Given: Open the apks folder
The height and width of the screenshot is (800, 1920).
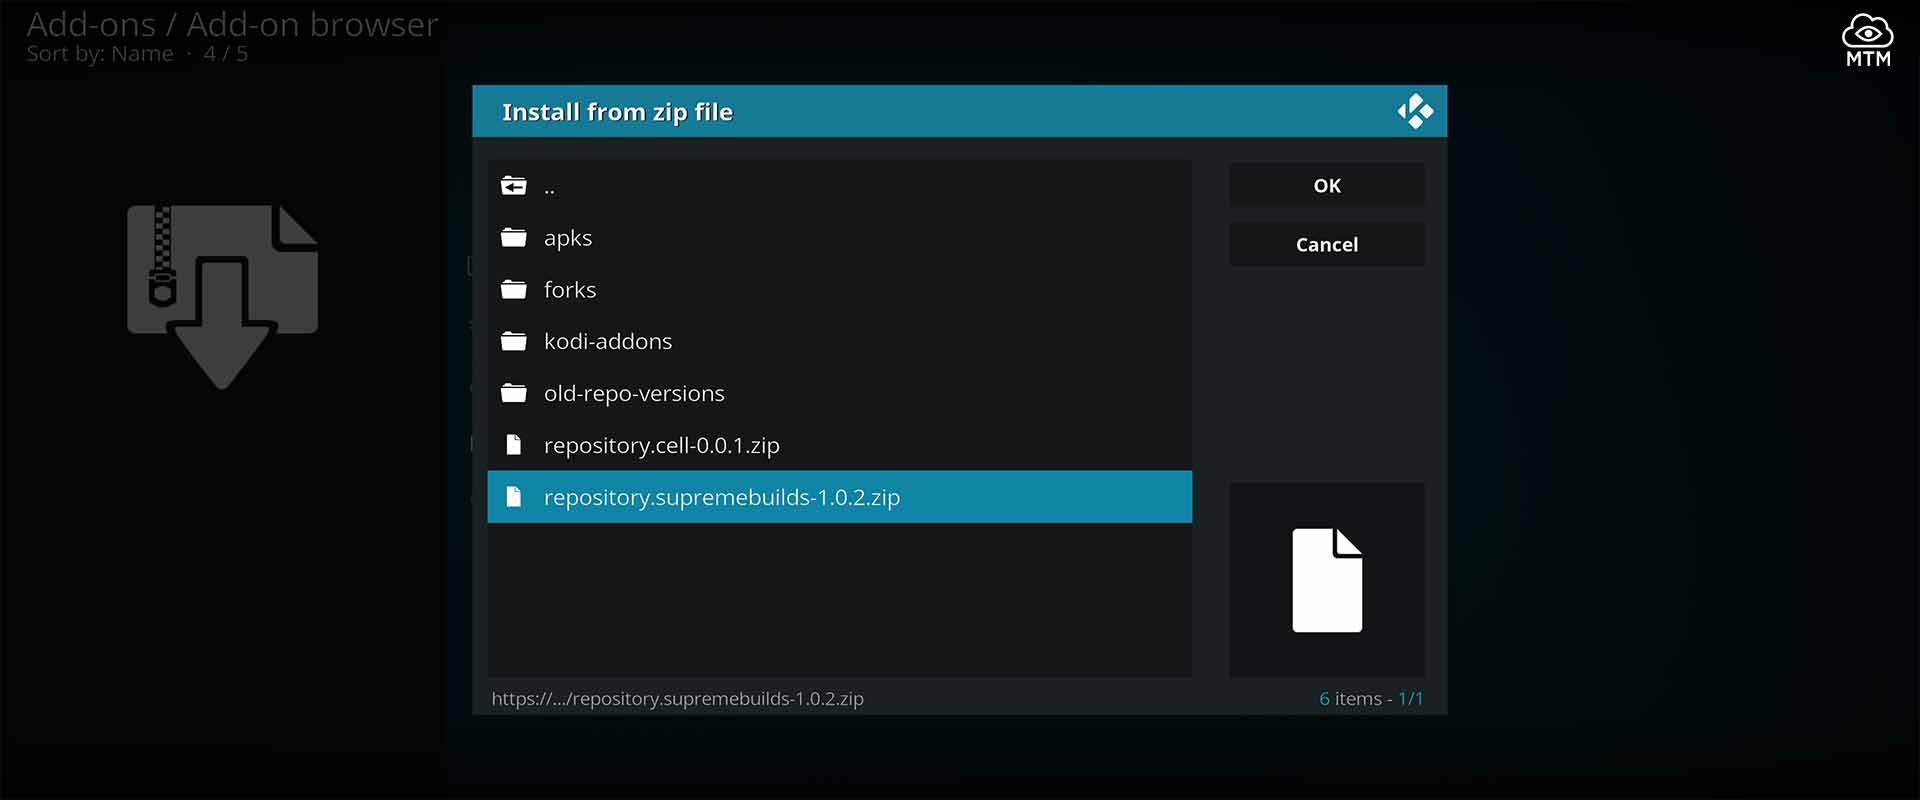Looking at the screenshot, I should (840, 238).
